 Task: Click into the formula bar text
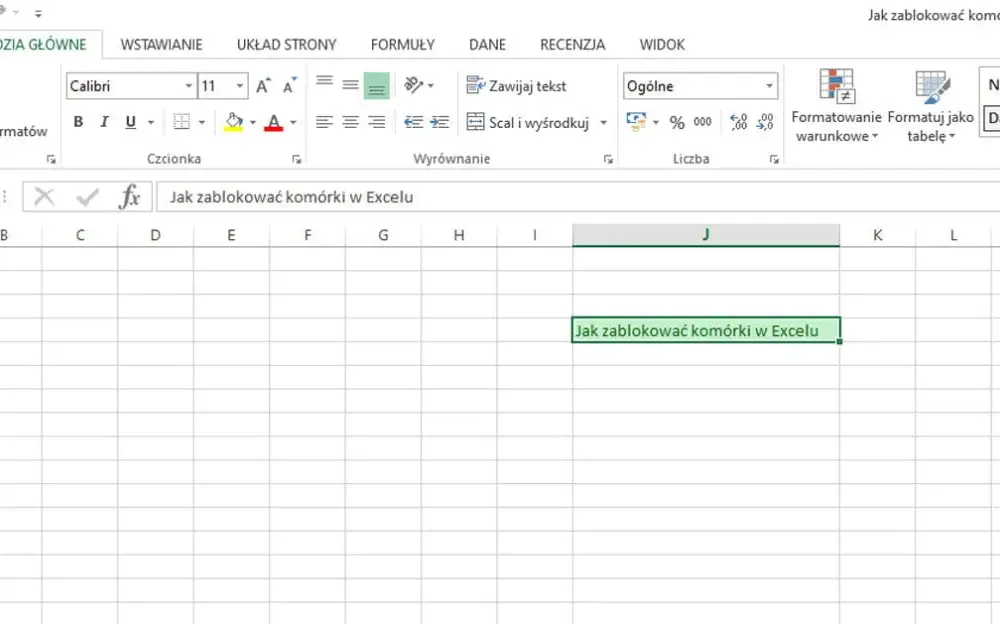291,197
